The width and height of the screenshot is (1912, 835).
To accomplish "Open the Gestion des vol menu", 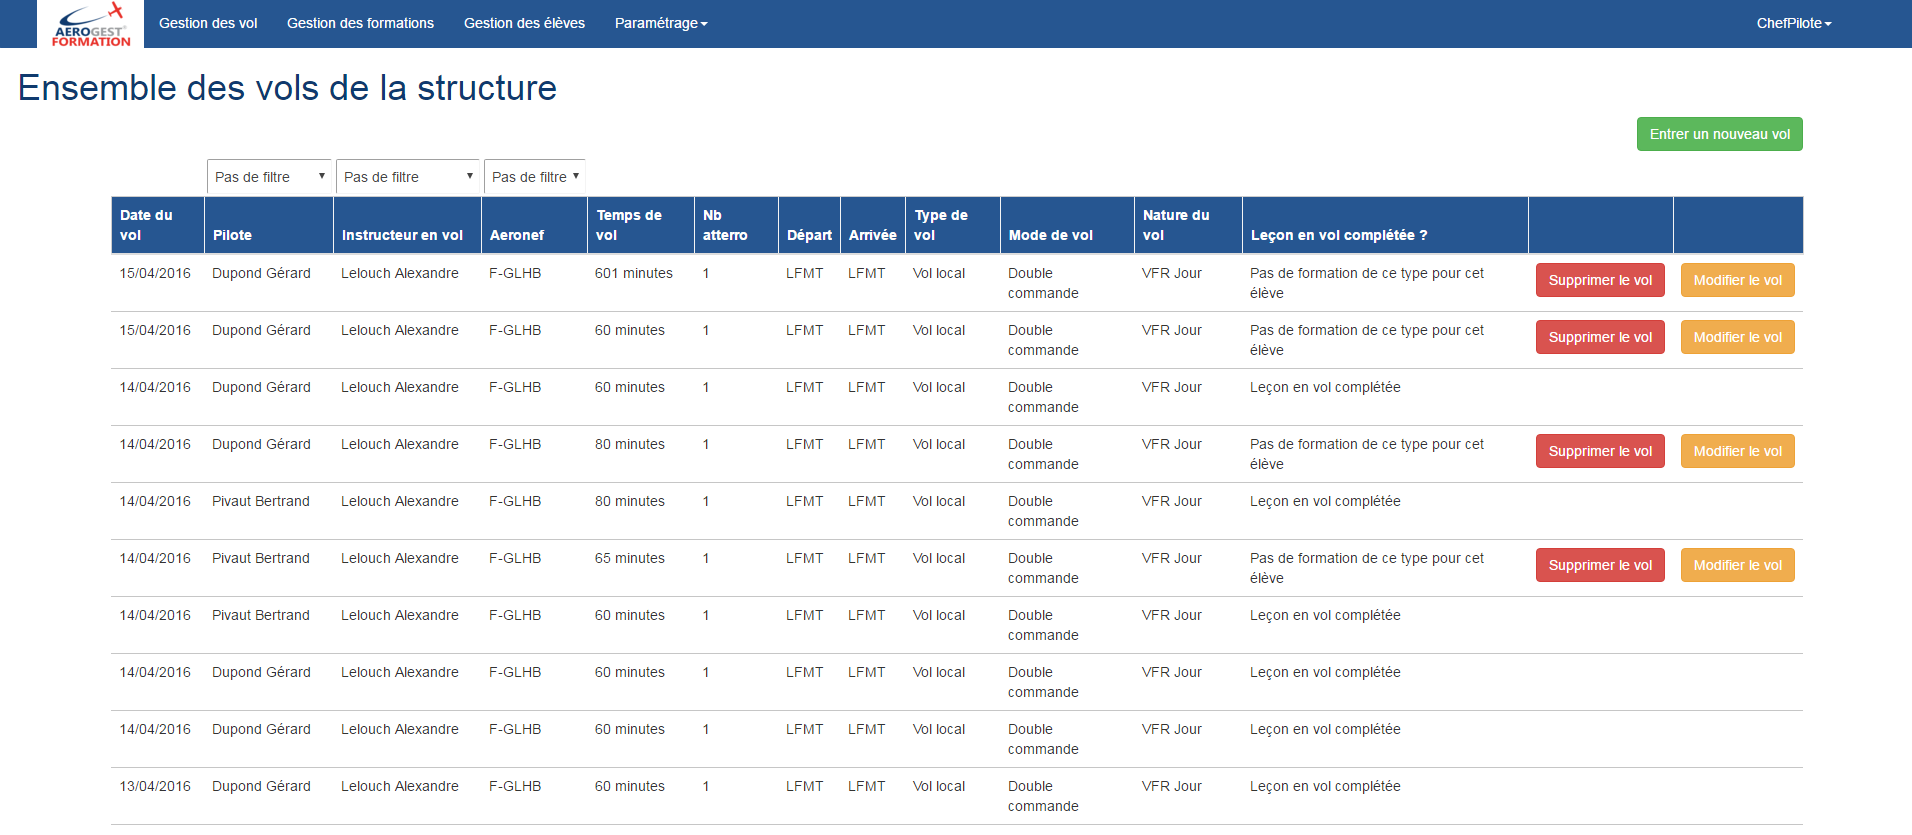I will (208, 23).
